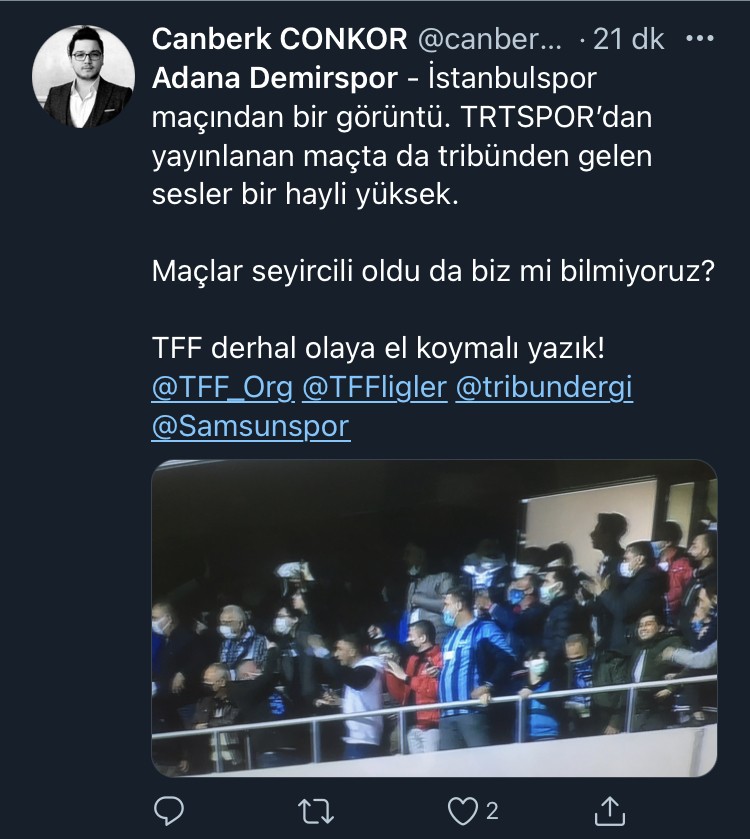Retweet this post
Viewport: 750px width, 839px height.
point(316,812)
